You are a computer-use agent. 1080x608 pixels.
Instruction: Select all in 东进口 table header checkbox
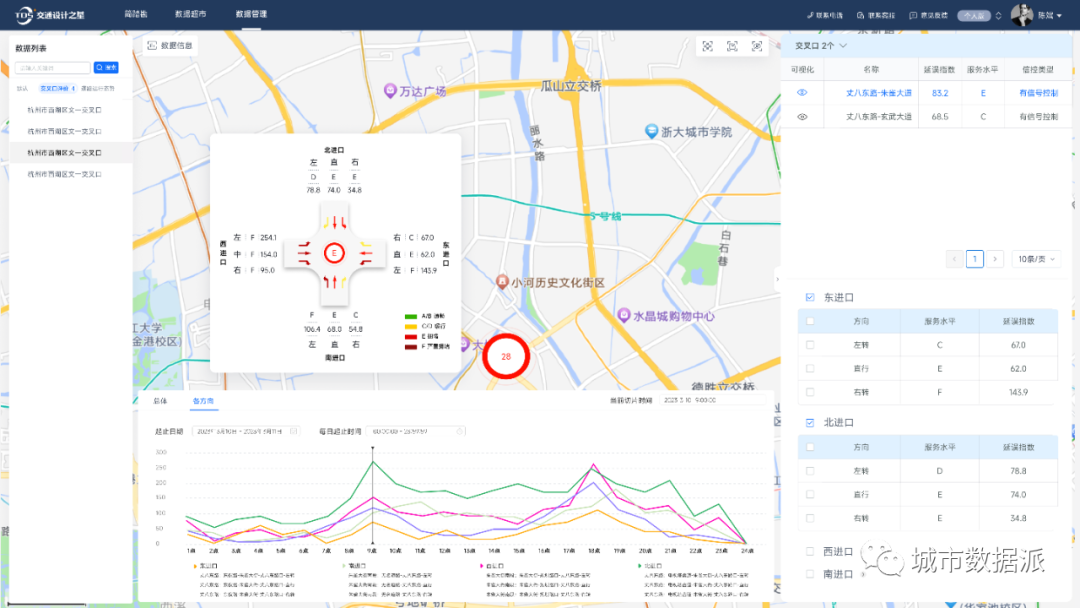point(810,321)
